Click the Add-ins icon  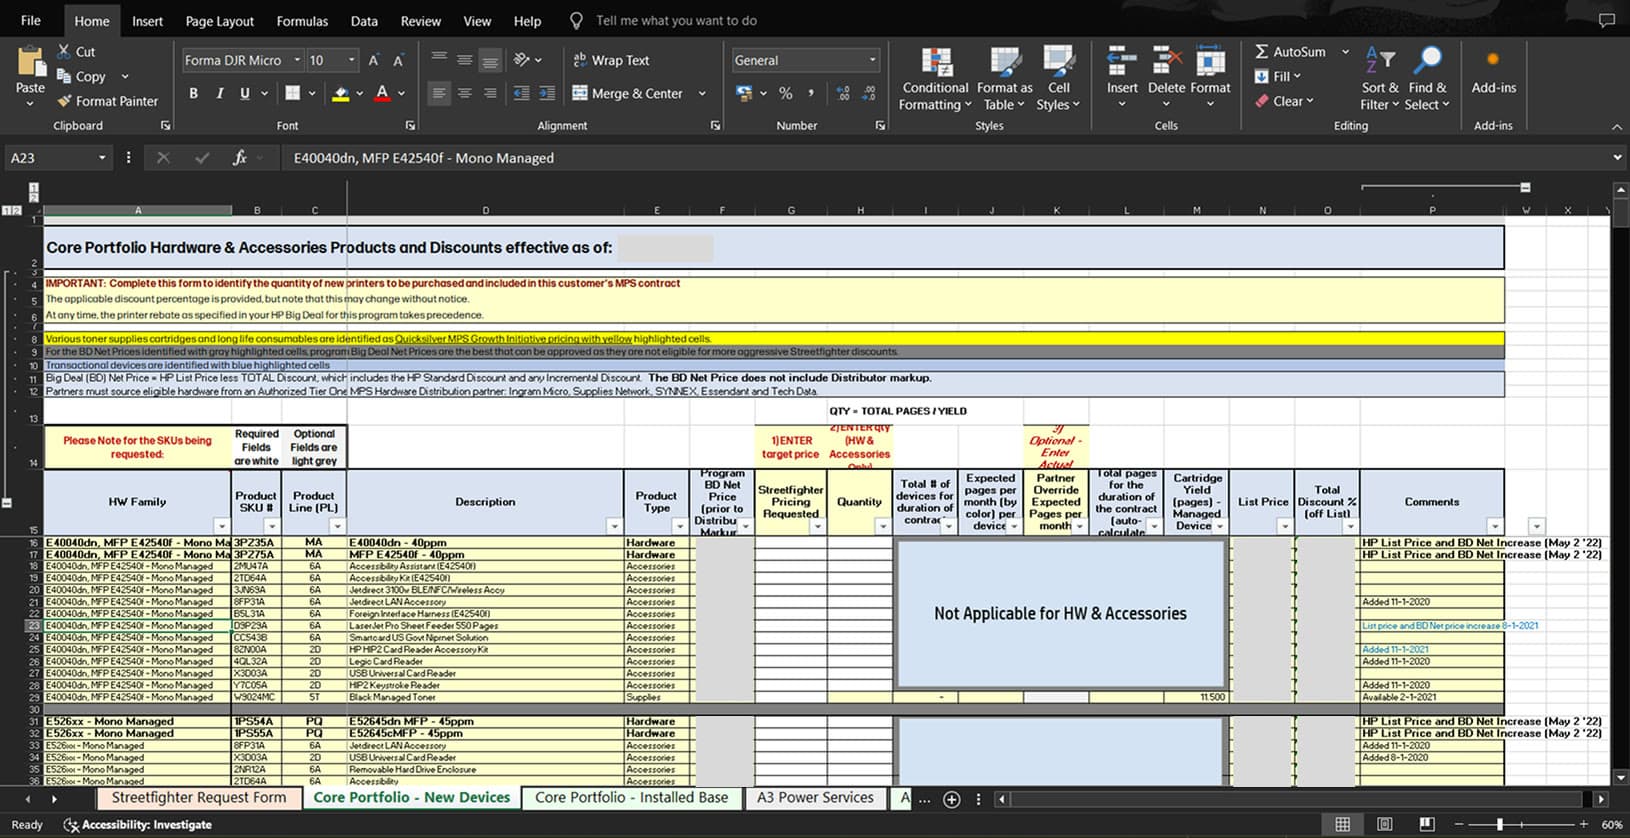pyautogui.click(x=1493, y=61)
